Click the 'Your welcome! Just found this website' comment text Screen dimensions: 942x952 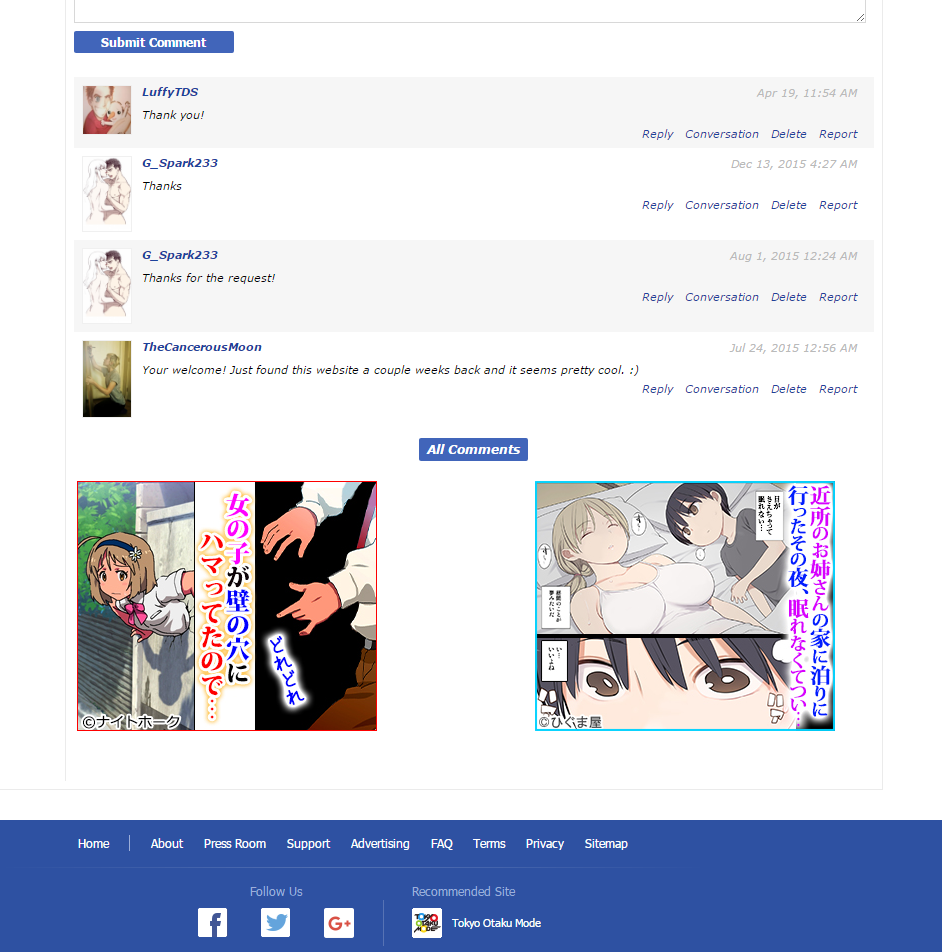coord(390,370)
